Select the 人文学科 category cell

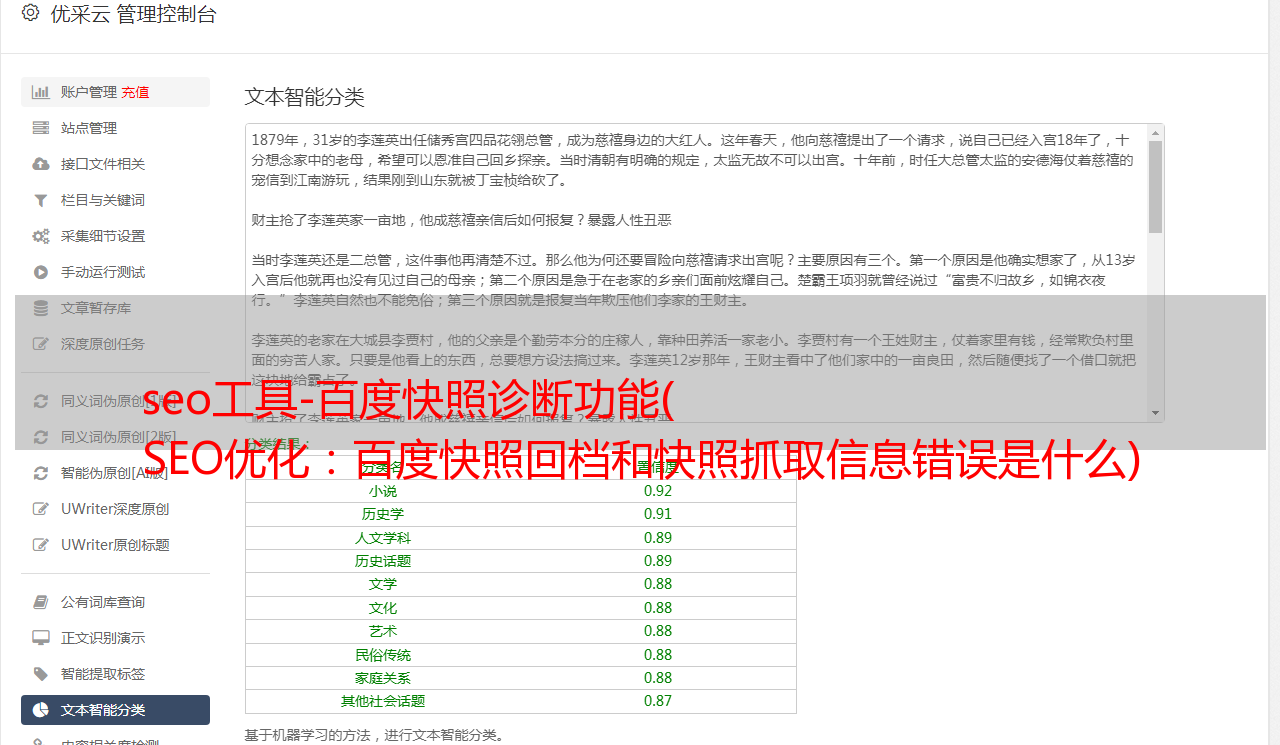[383, 538]
